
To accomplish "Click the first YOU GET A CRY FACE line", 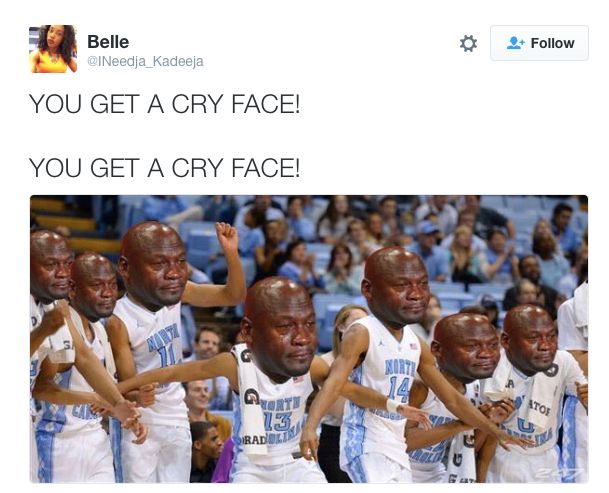I will pos(164,104).
